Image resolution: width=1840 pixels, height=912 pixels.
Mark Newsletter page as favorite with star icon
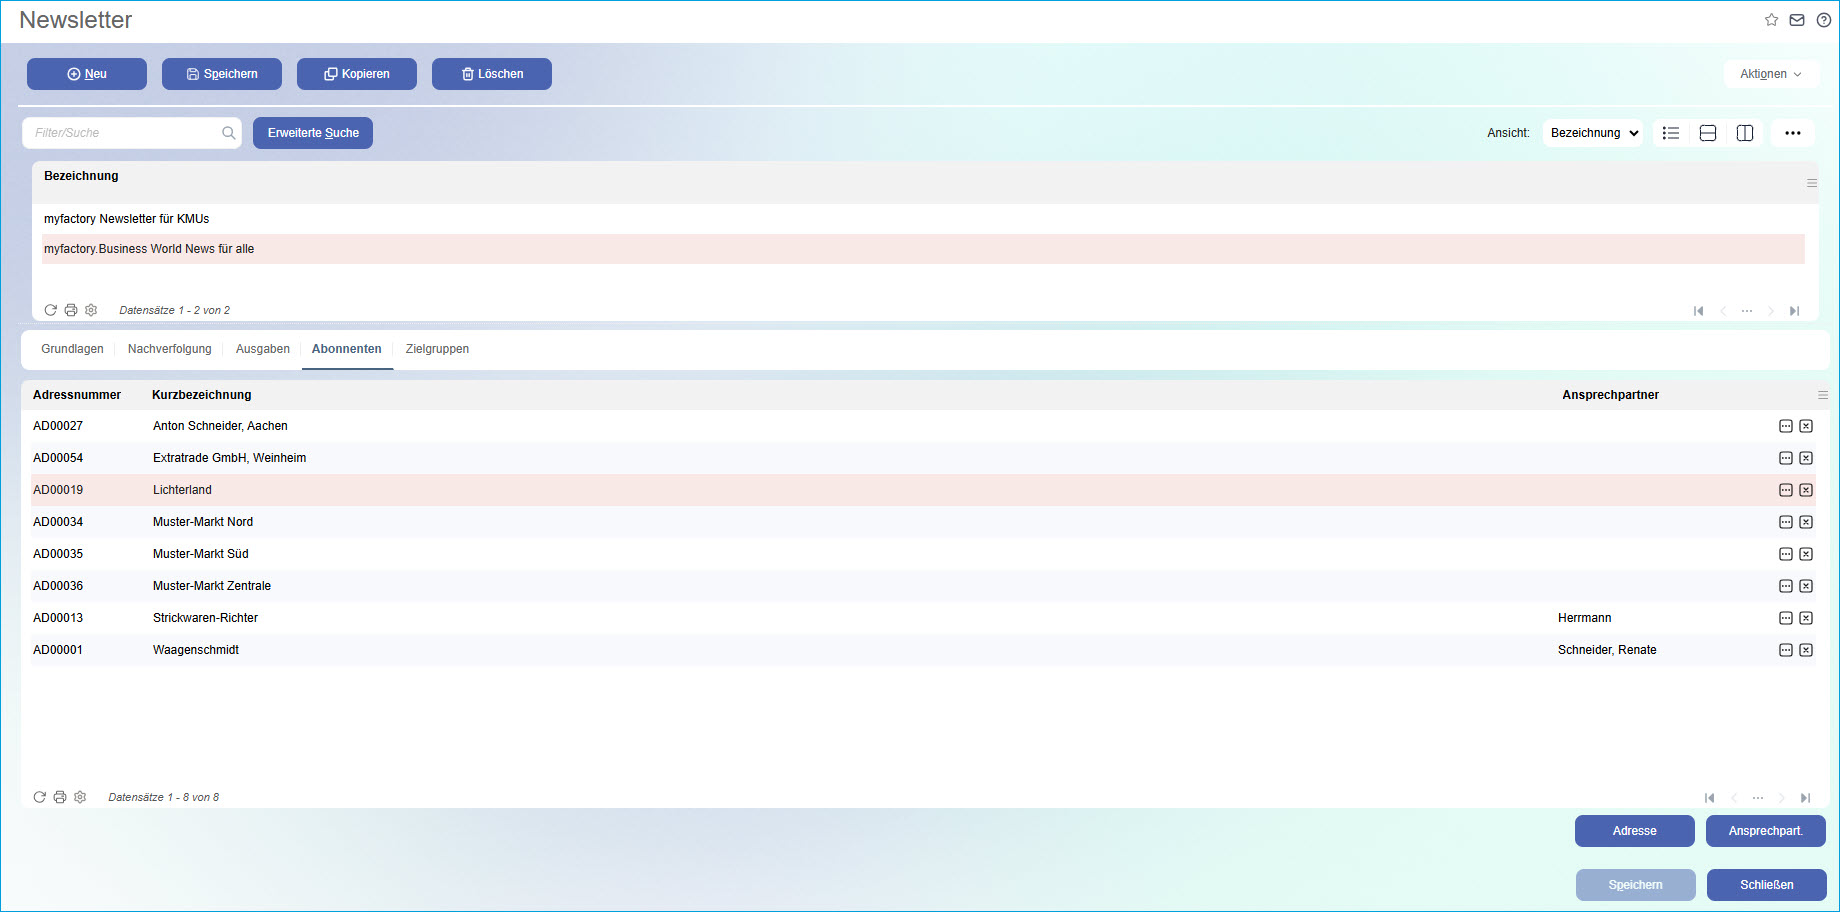point(1771,20)
